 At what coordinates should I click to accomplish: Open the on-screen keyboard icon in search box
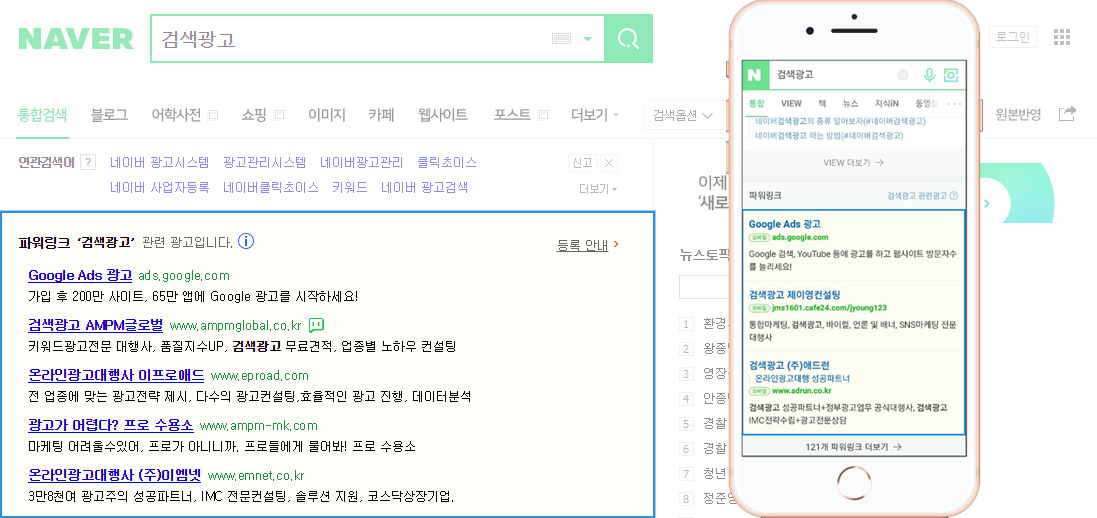pos(561,39)
